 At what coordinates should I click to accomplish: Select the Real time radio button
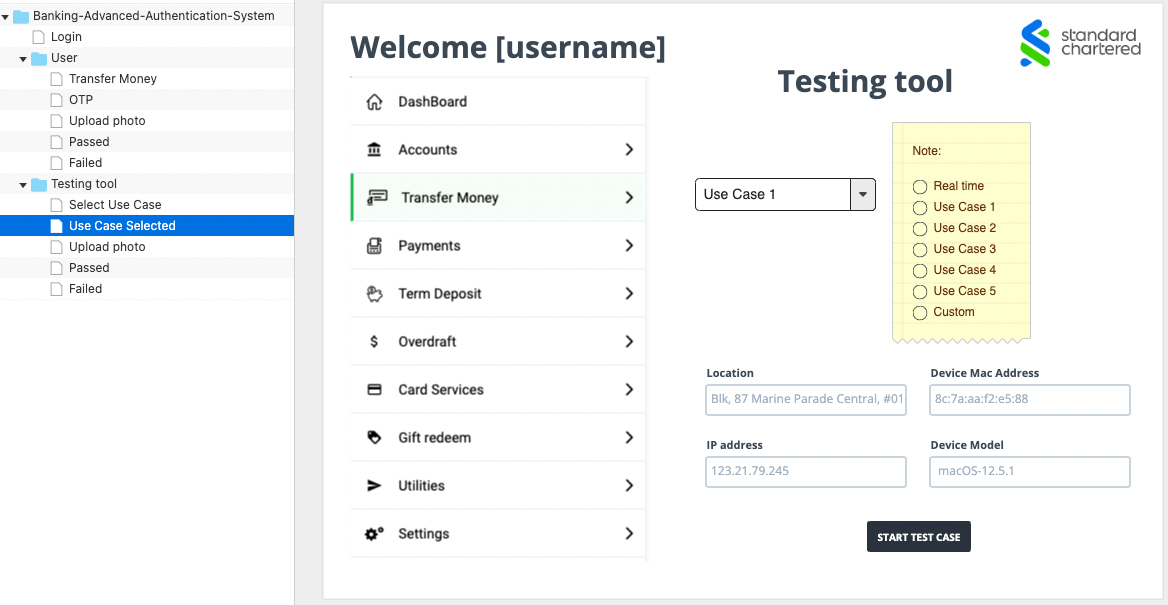[x=919, y=186]
